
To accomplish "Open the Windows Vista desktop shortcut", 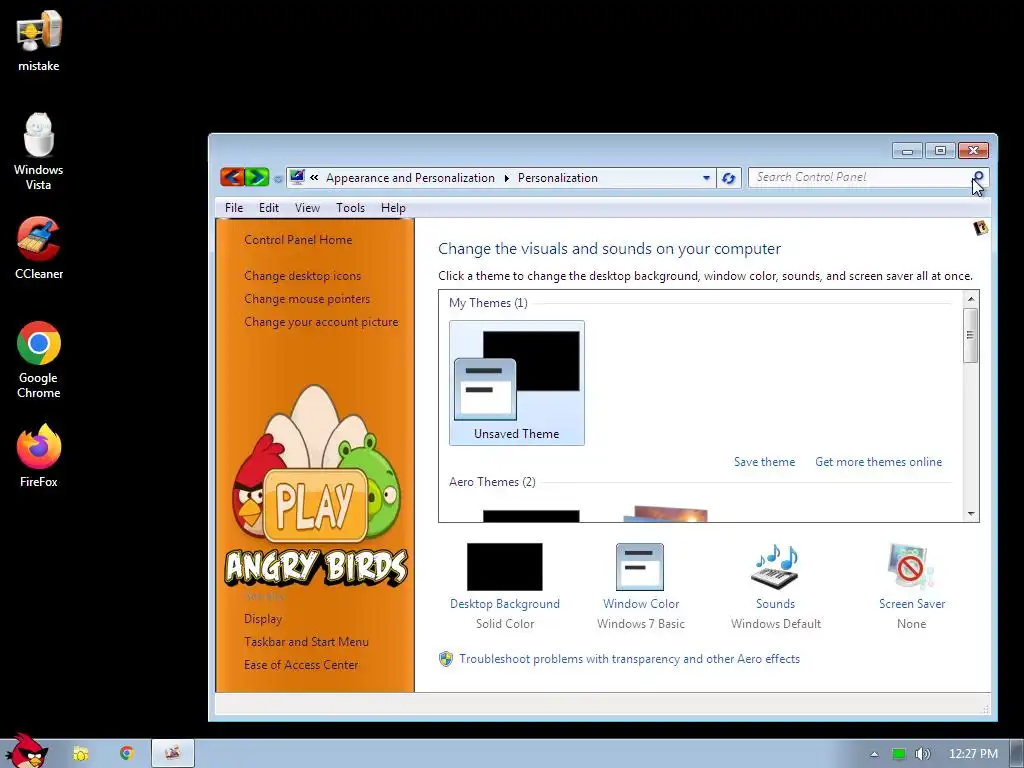I will (x=39, y=152).
